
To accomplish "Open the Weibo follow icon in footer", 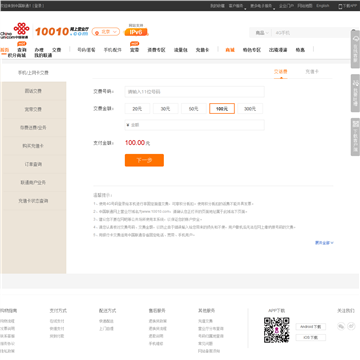I will click(351, 326).
